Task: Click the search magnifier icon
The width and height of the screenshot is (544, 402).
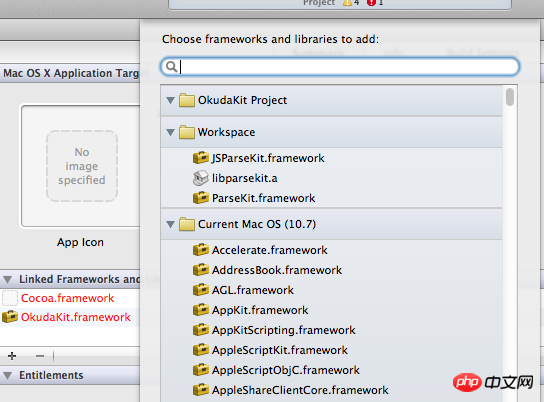Action: coord(171,66)
